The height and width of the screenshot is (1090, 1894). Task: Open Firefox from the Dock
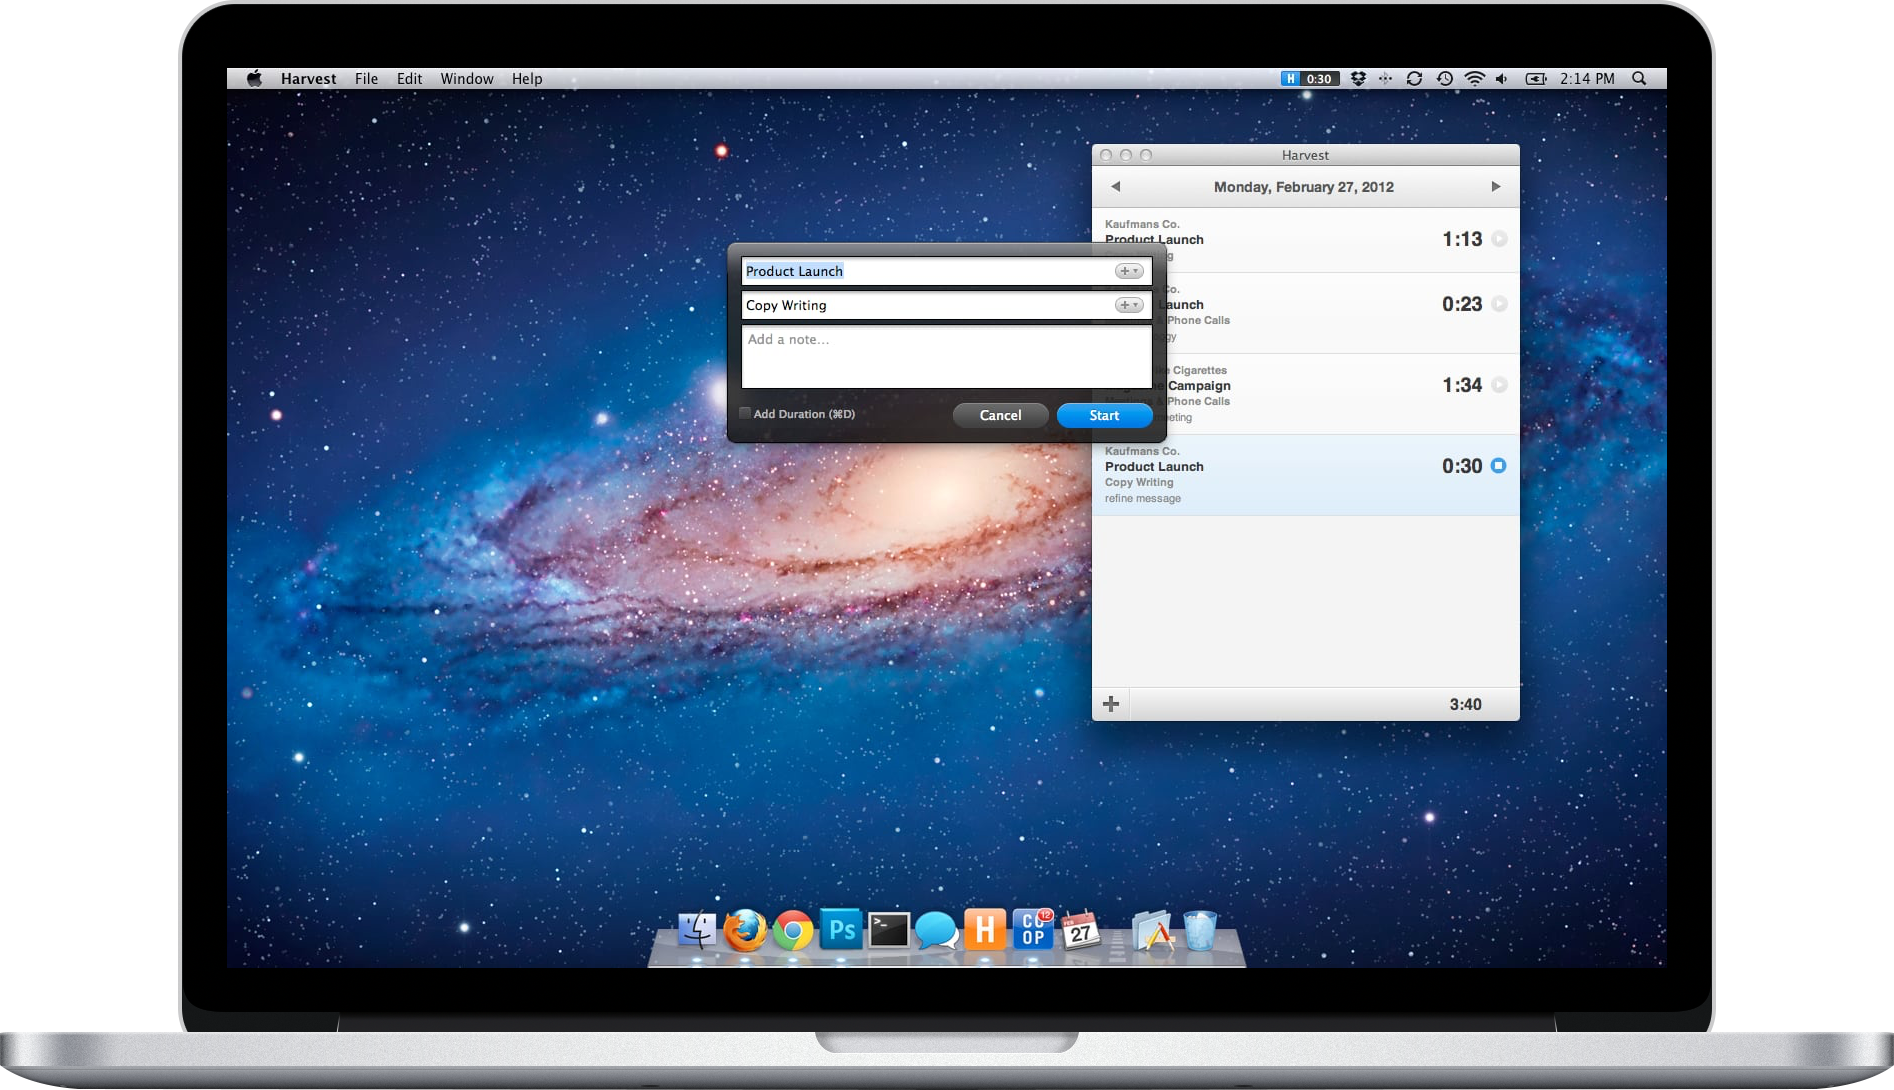click(744, 931)
